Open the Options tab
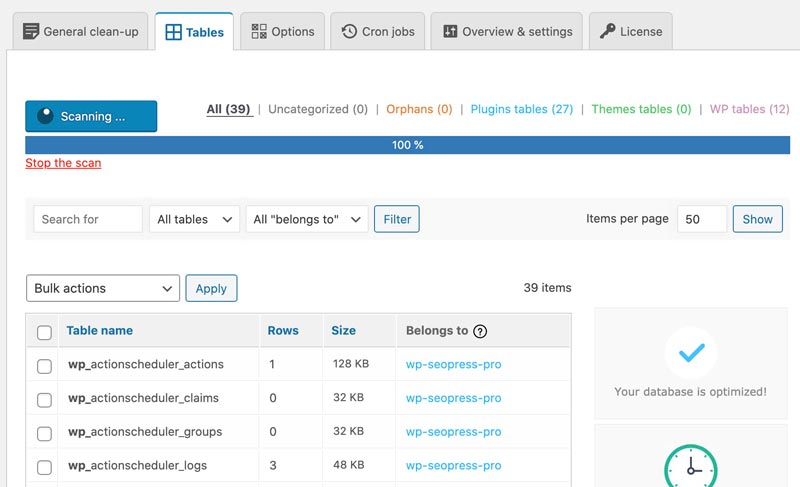Image resolution: width=800 pixels, height=487 pixels. point(282,32)
